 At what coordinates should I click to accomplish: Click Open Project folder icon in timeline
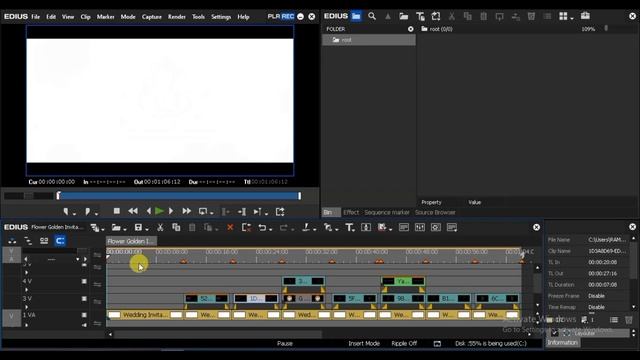coord(116,227)
